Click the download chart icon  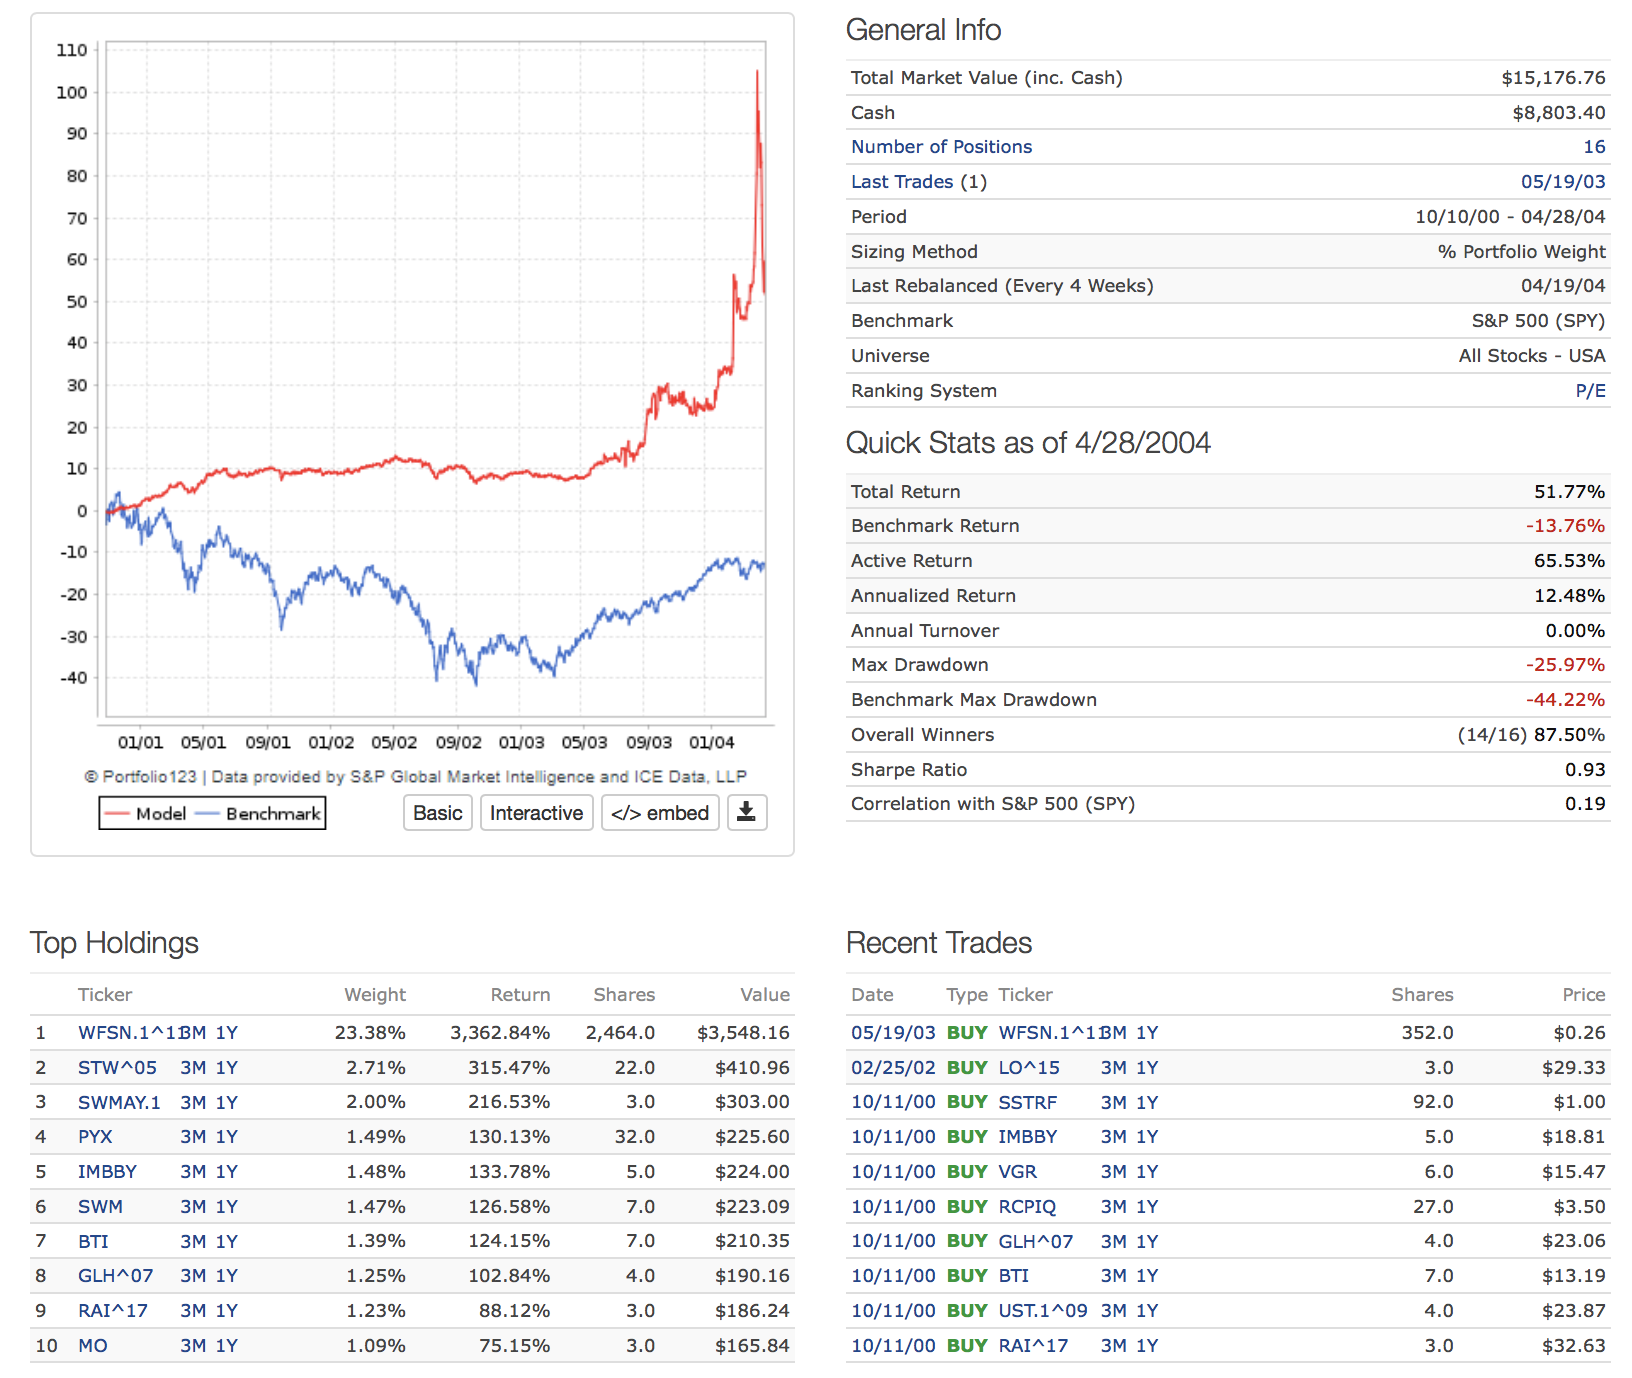[746, 813]
